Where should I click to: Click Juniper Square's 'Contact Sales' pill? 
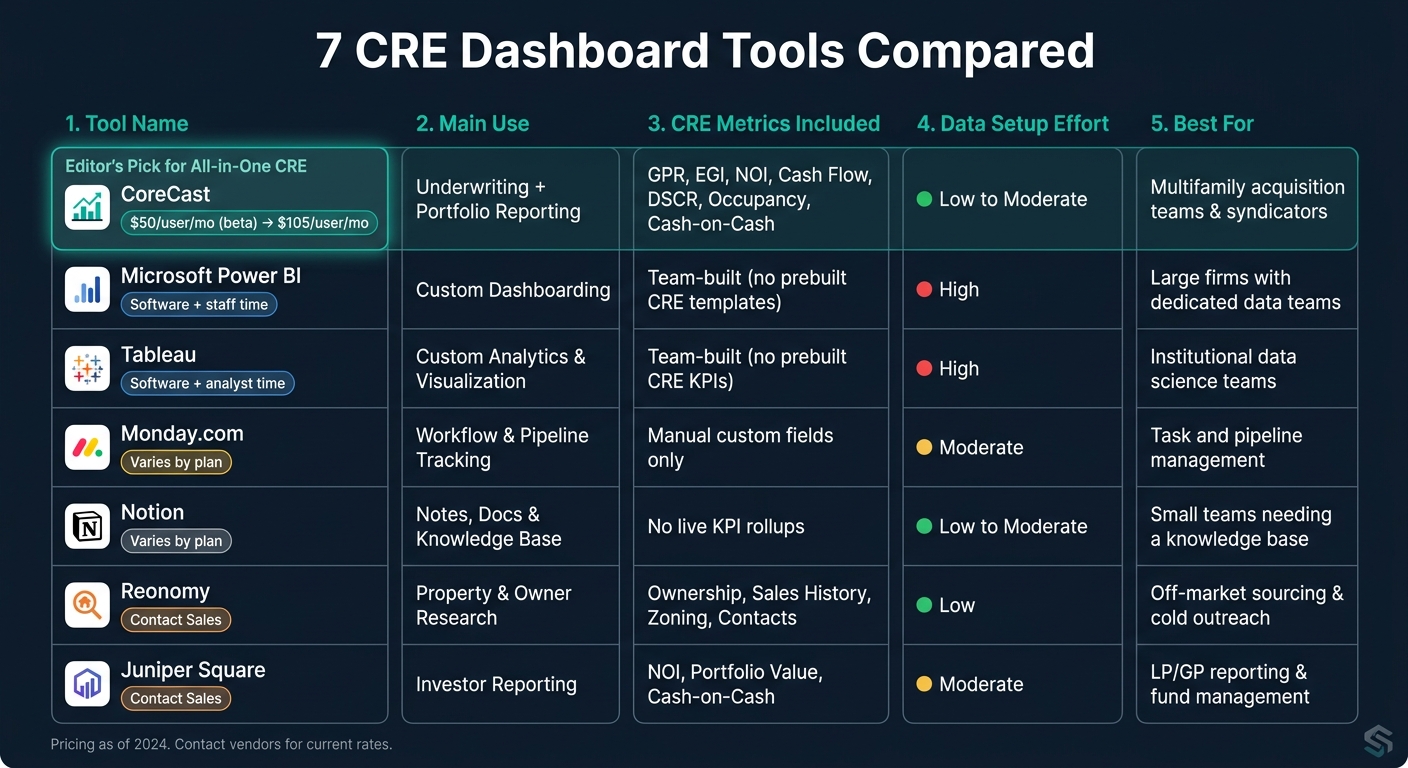(x=176, y=700)
